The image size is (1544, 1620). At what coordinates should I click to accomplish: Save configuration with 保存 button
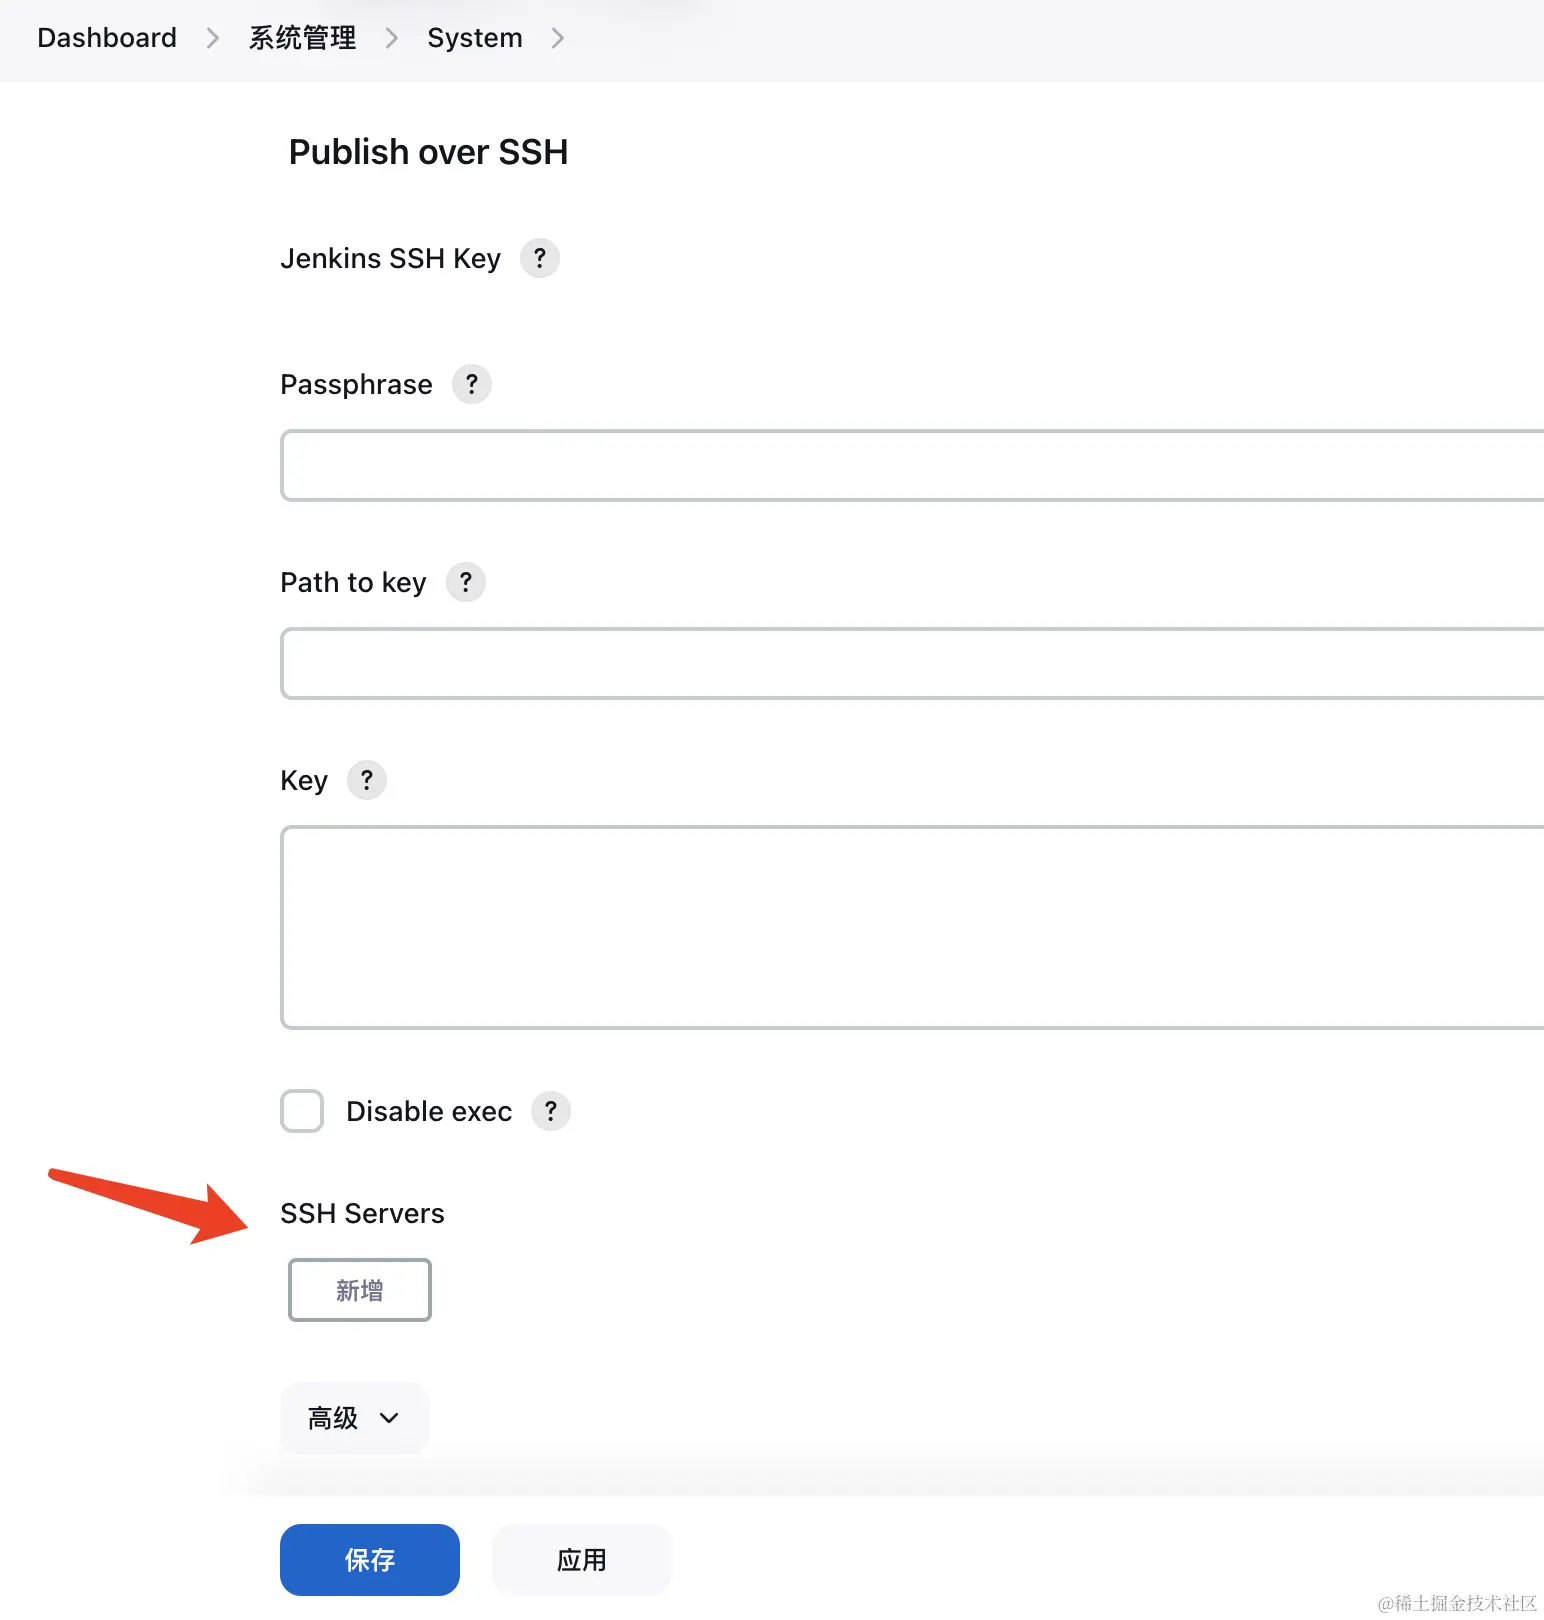pyautogui.click(x=370, y=1560)
